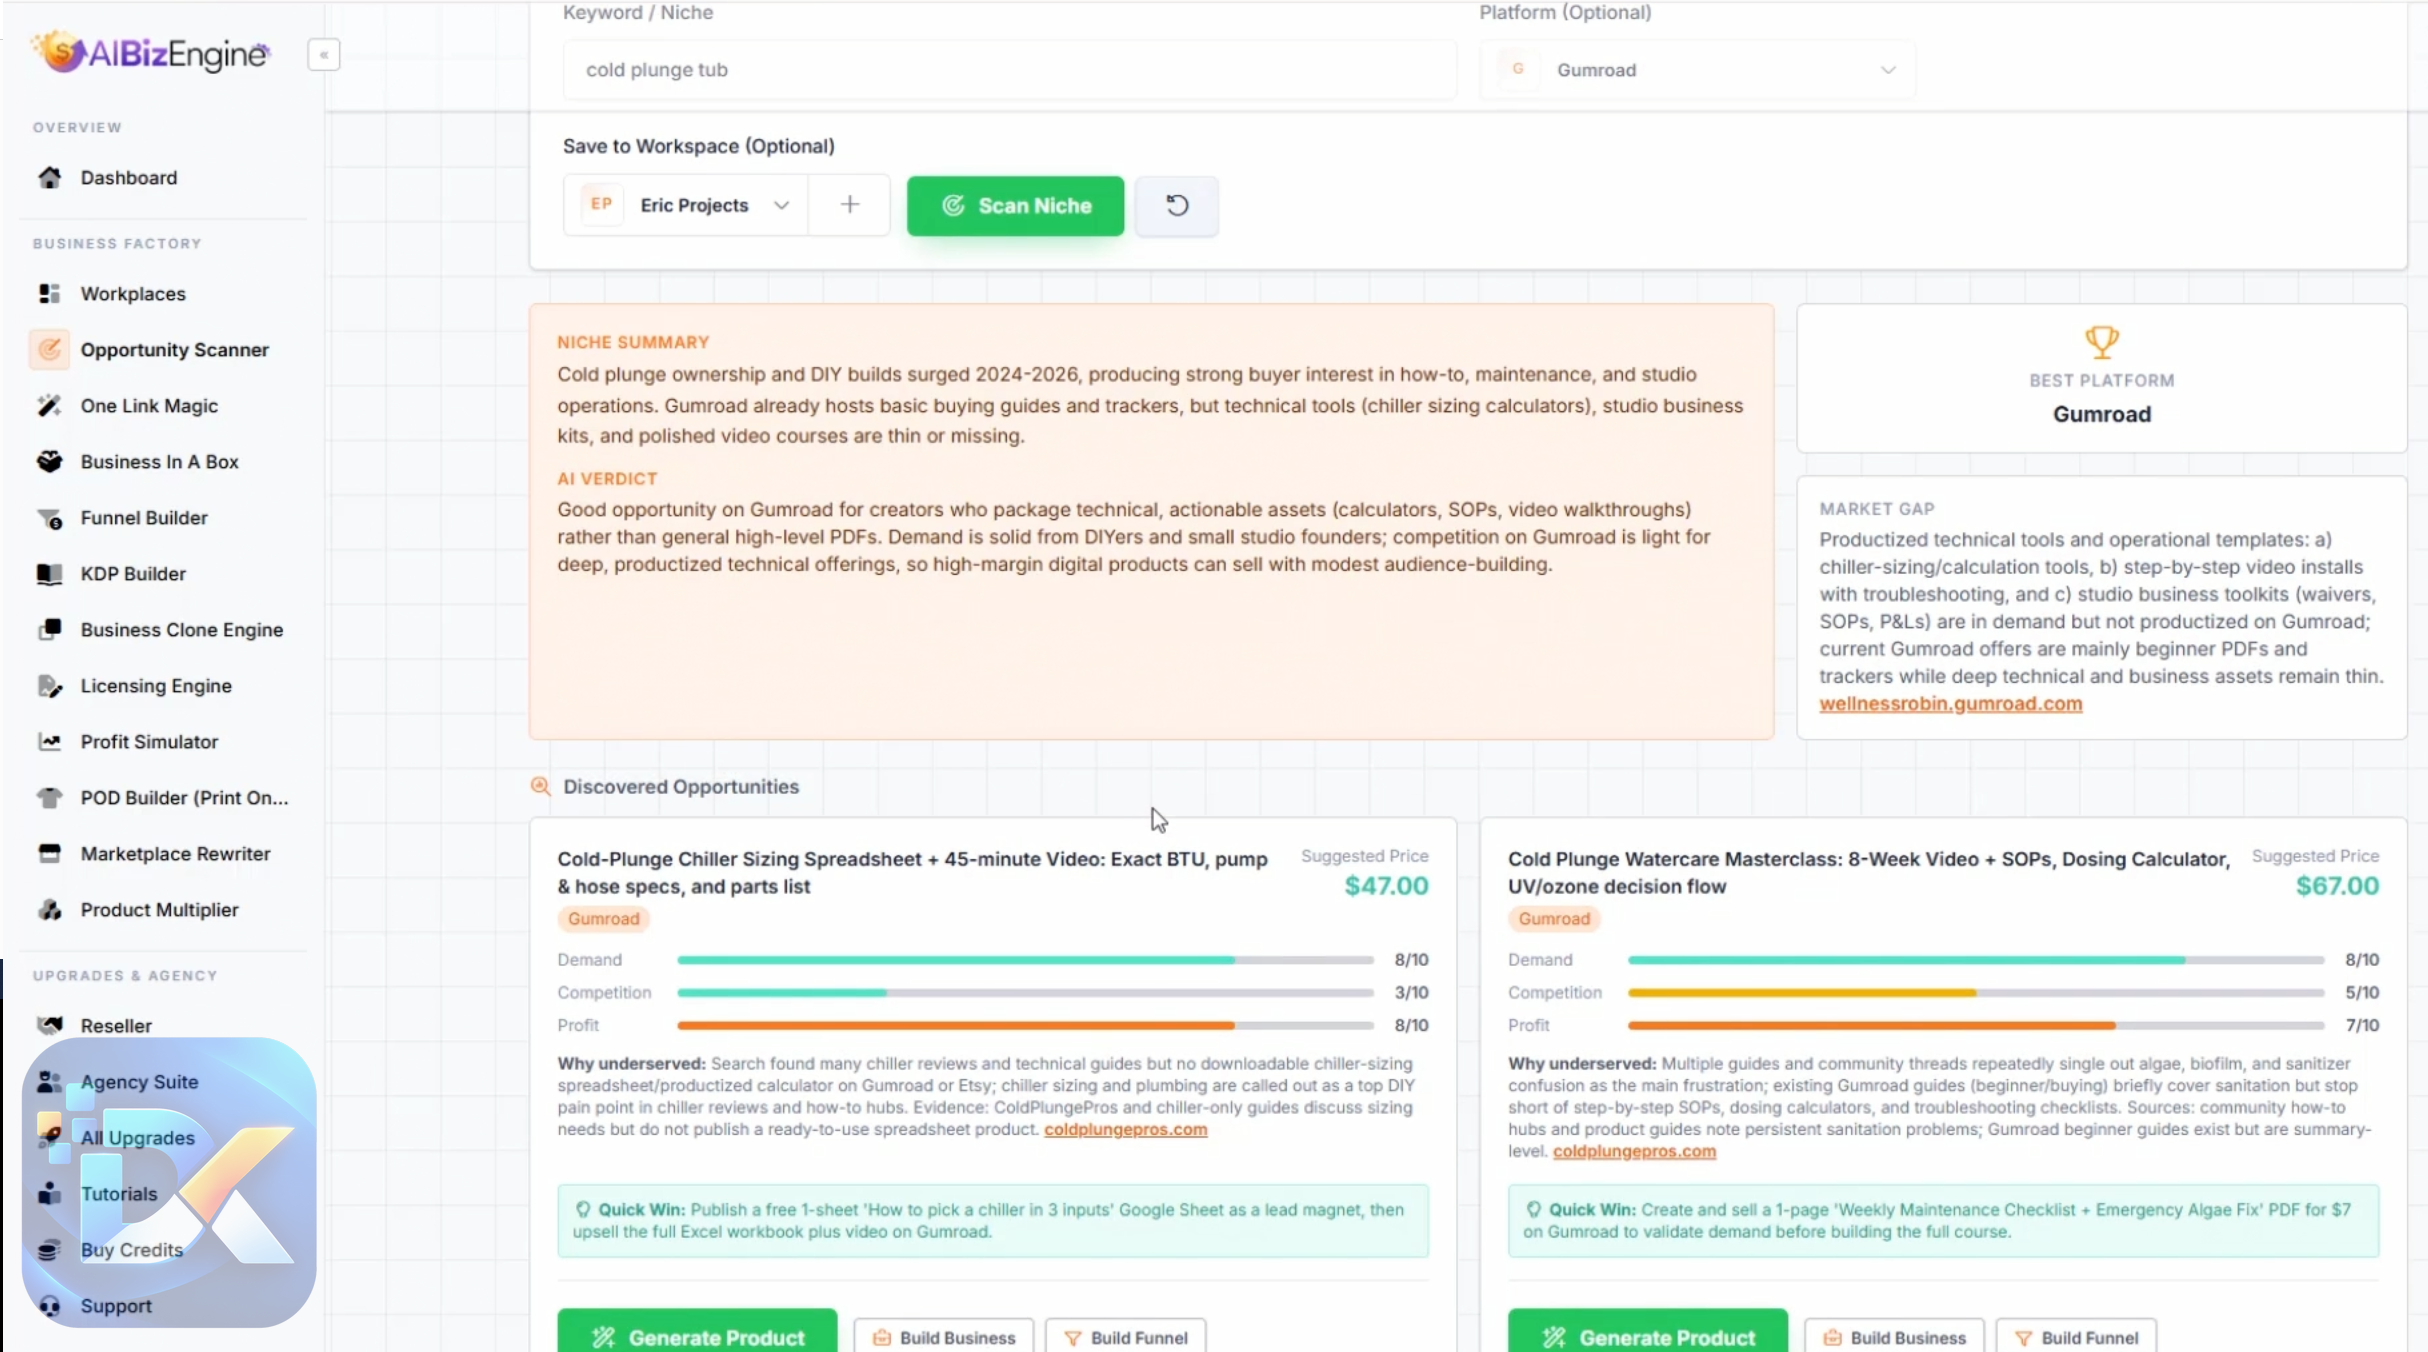
Task: Click the Business Clone Engine icon
Action: pyautogui.click(x=49, y=630)
